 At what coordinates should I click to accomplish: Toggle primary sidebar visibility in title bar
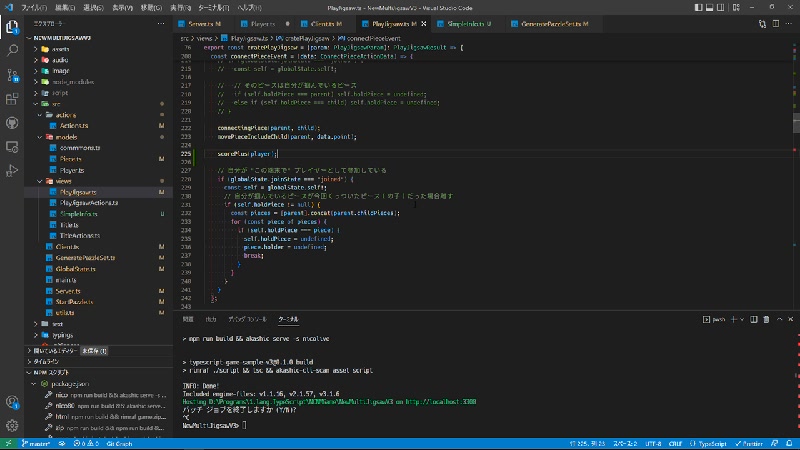[698, 8]
